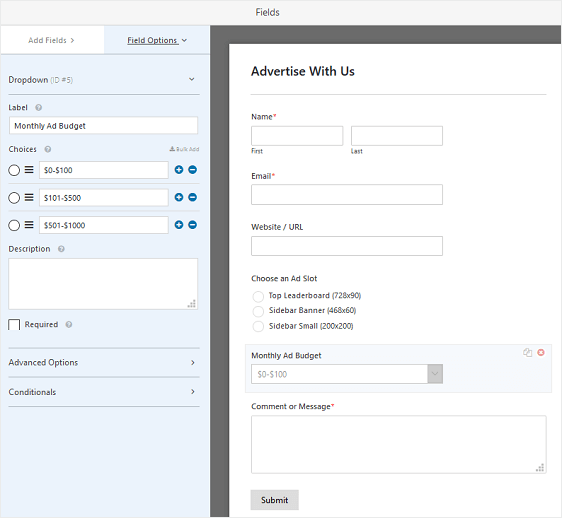Enable the Required checkbox

[14, 325]
